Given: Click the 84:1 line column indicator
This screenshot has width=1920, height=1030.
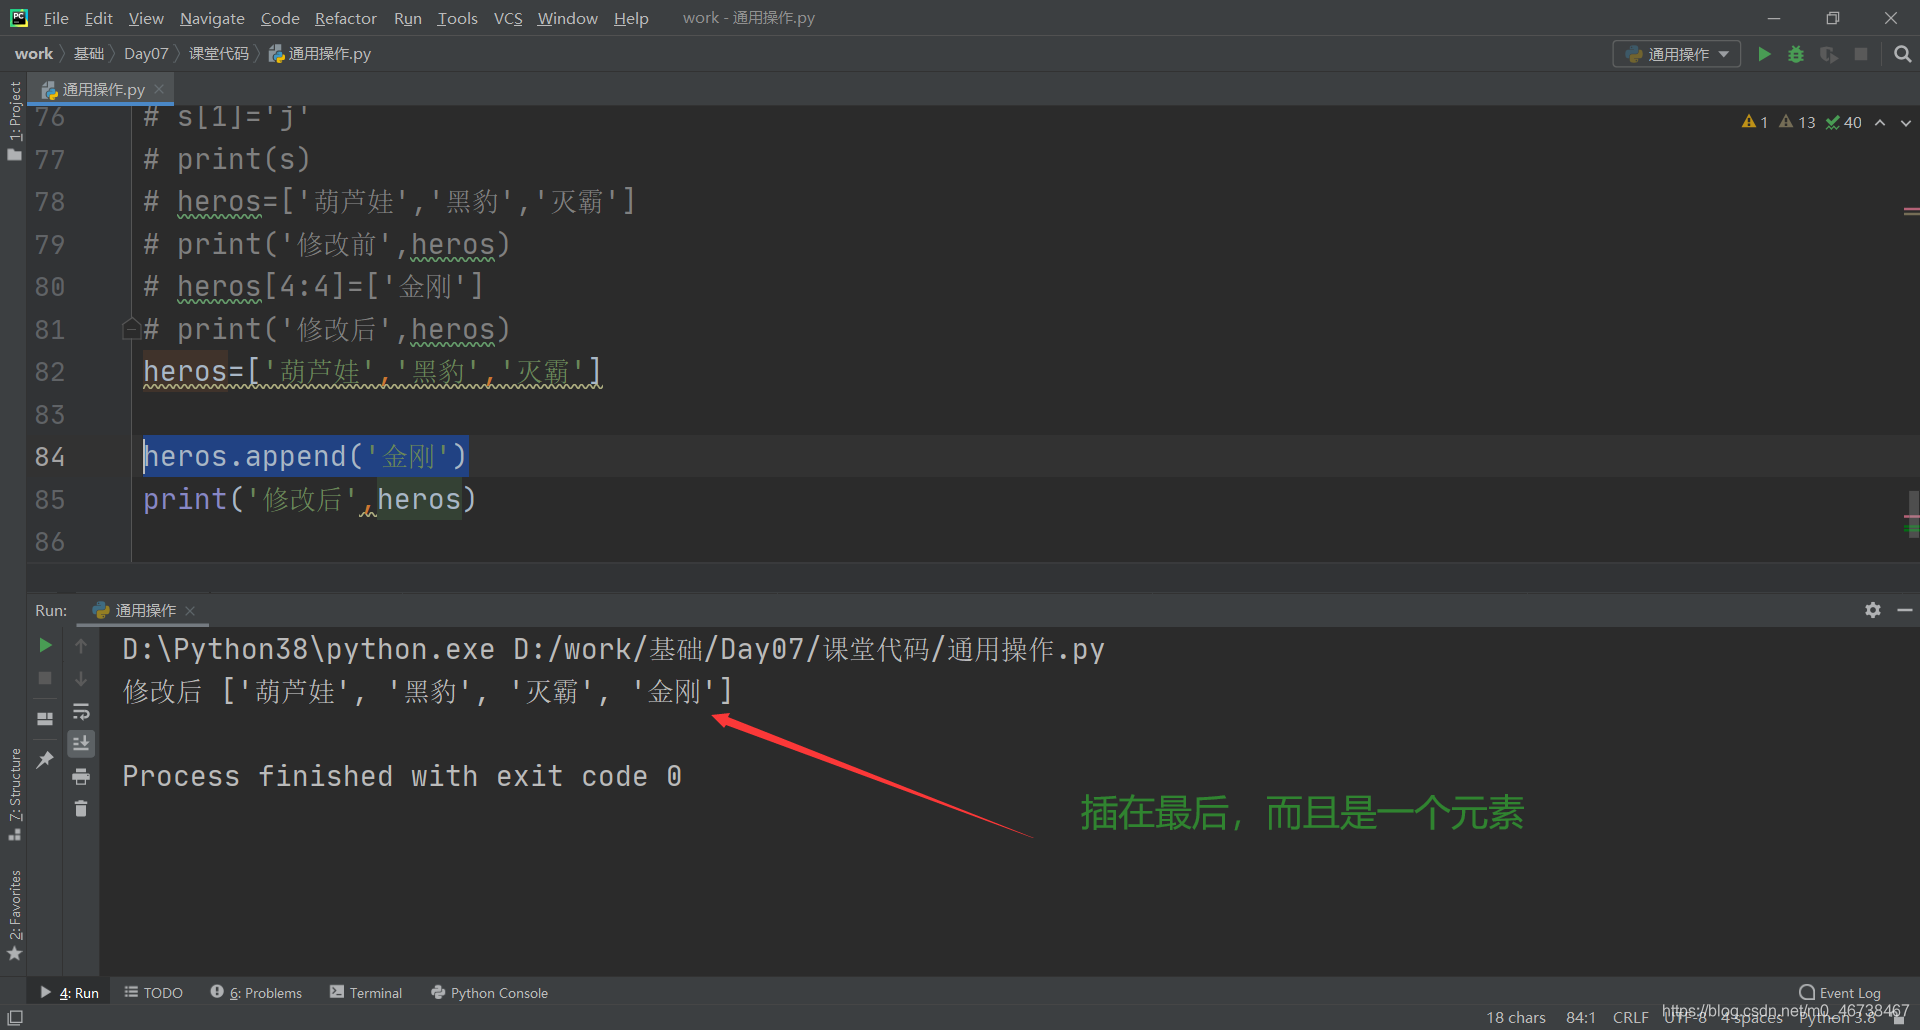Looking at the screenshot, I should 1581,1017.
